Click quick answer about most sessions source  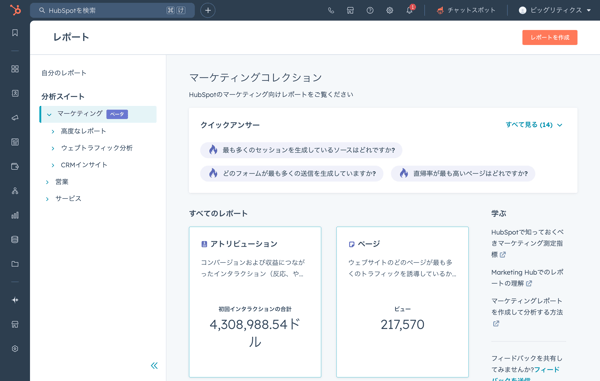[301, 150]
